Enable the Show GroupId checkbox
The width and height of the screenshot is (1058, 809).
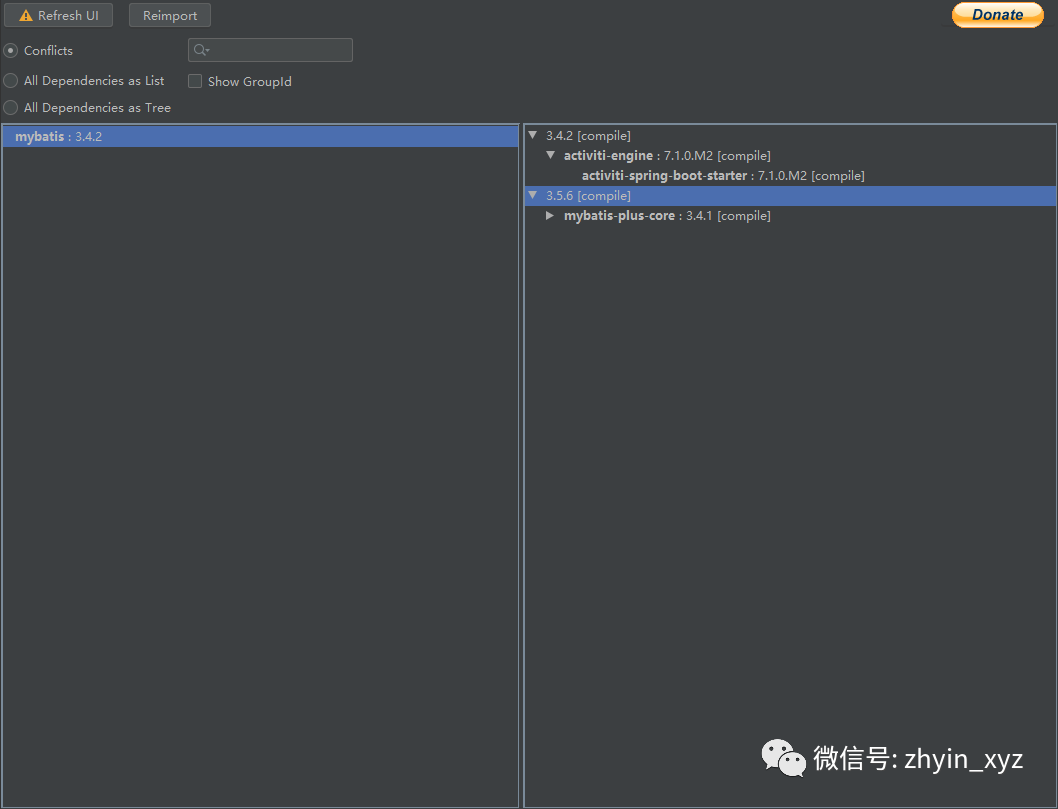coord(195,81)
